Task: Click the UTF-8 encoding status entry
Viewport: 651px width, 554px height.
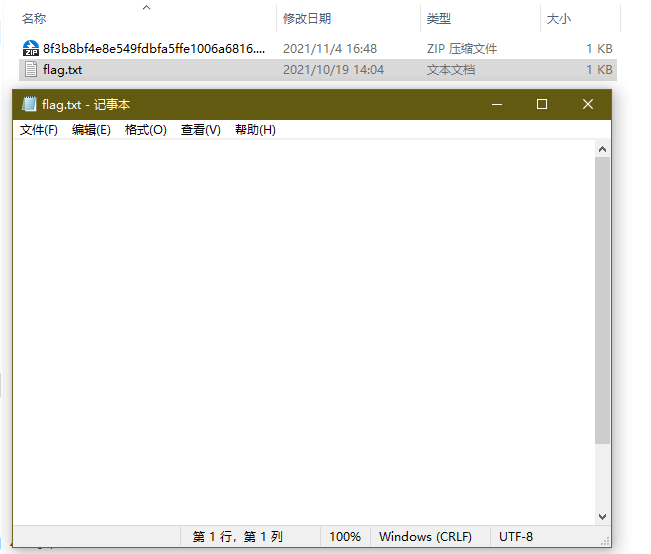Action: coord(516,537)
